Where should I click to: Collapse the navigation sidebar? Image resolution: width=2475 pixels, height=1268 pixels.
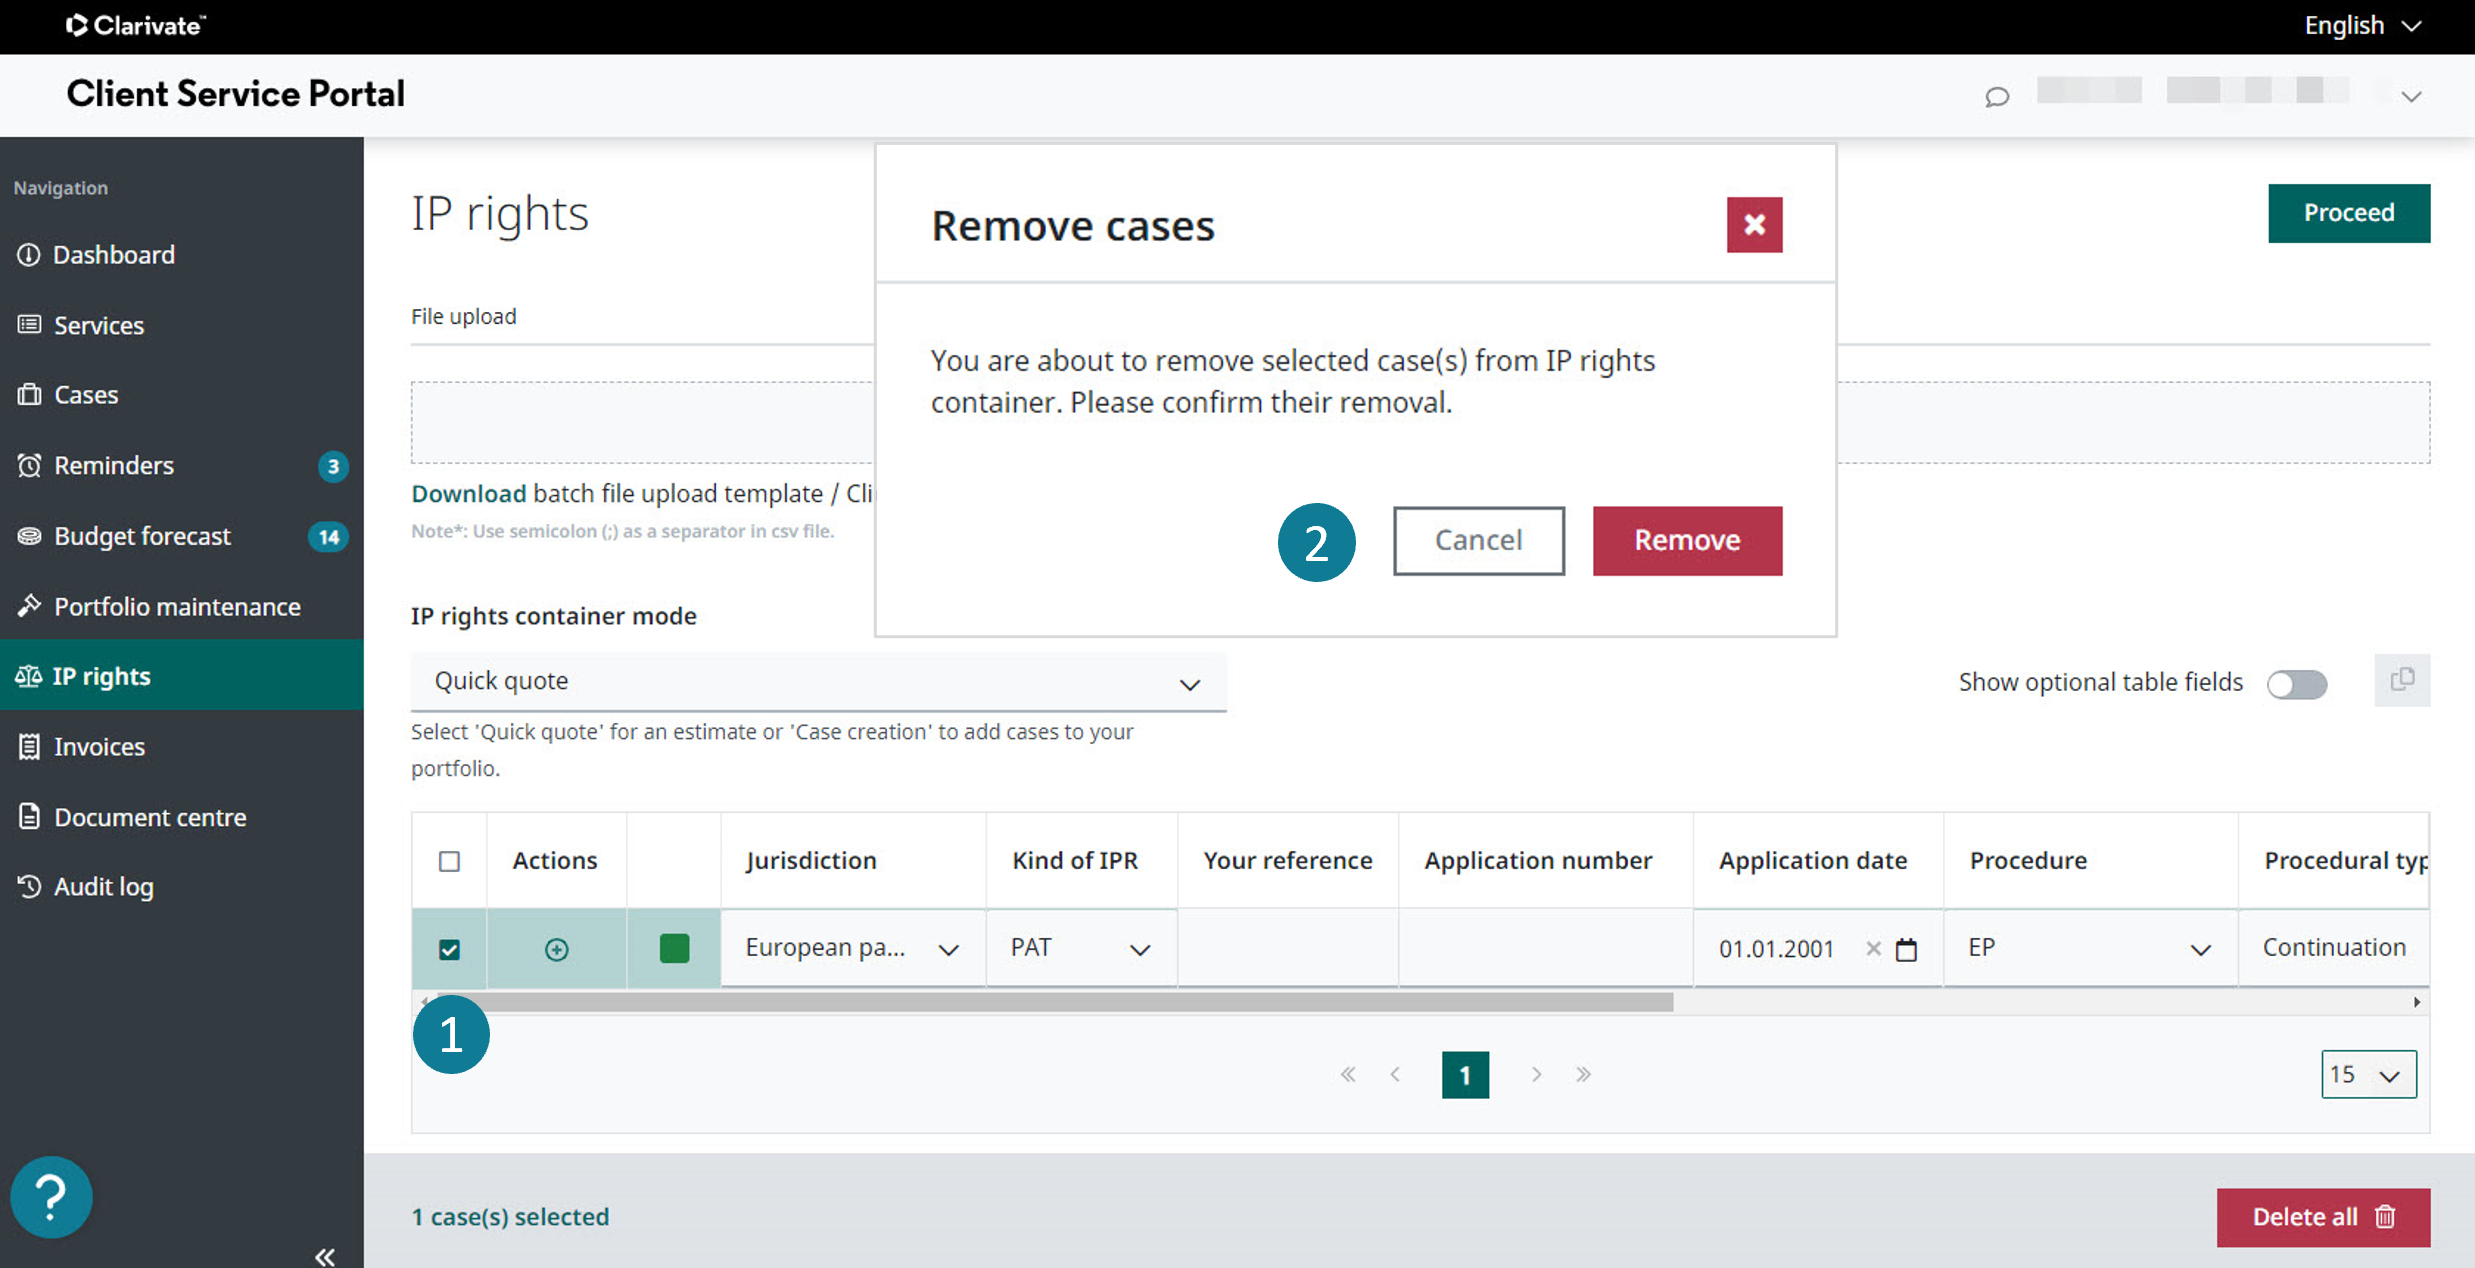(x=325, y=1256)
